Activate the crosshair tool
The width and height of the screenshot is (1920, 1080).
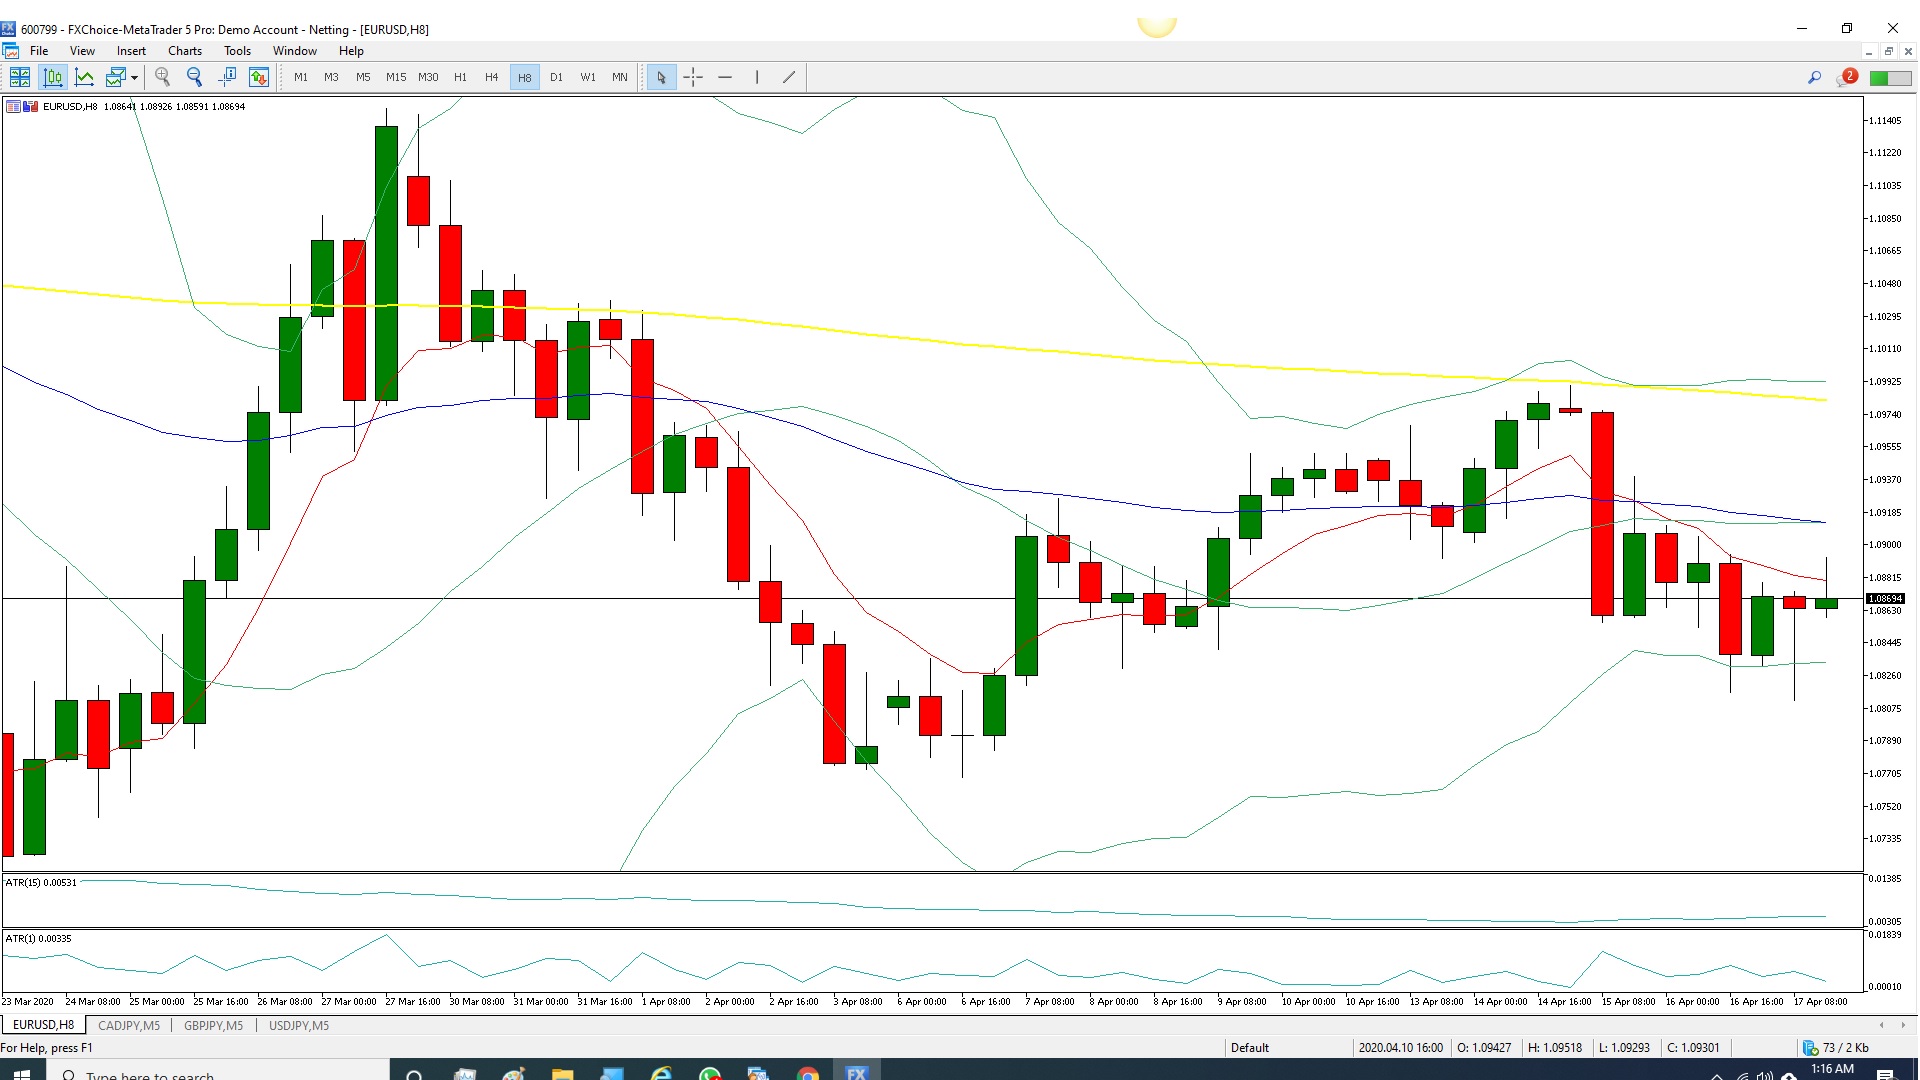(693, 77)
